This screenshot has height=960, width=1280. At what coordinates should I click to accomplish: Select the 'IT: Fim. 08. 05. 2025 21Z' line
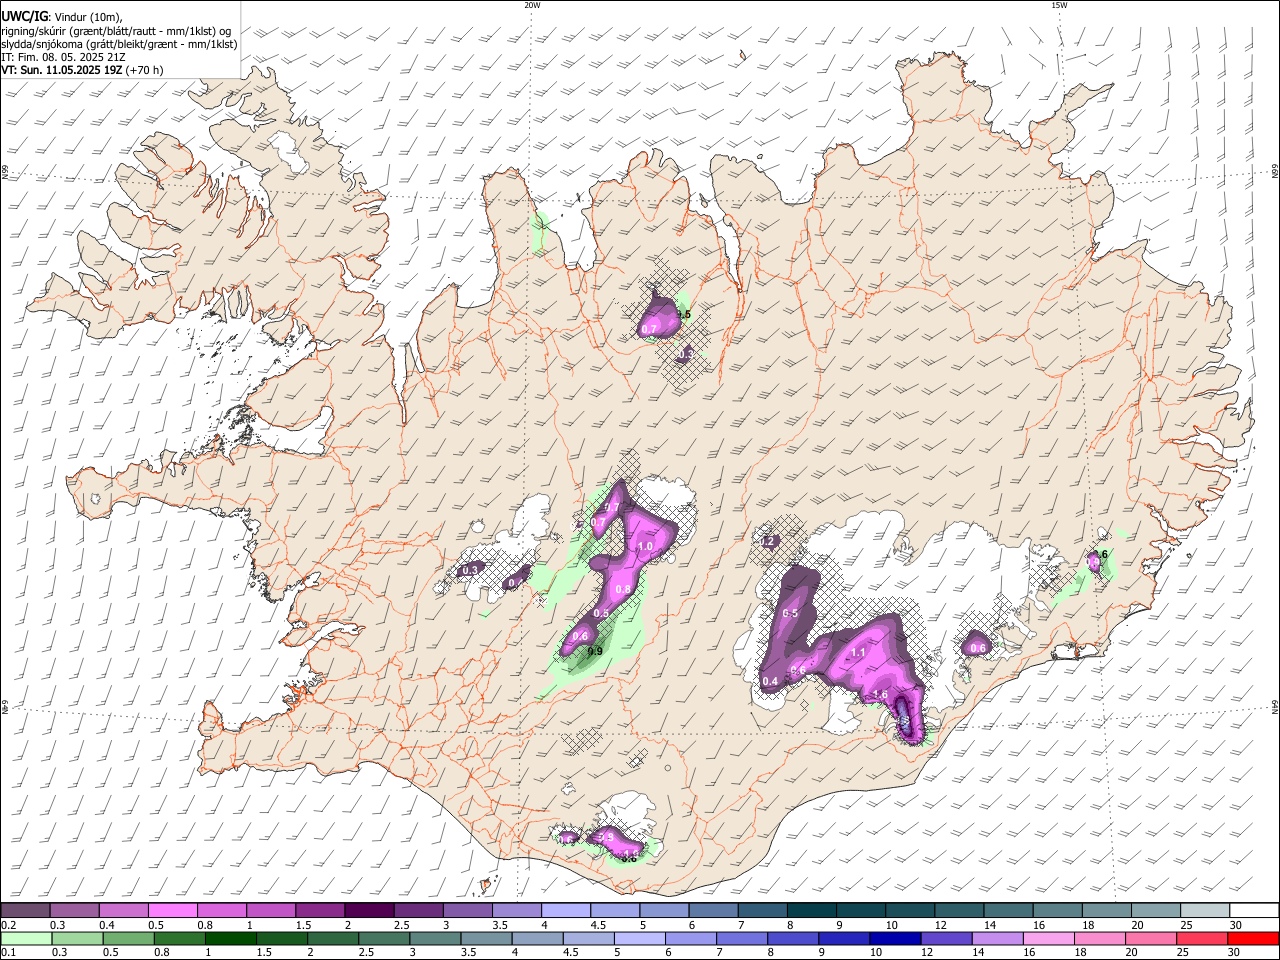(64, 57)
